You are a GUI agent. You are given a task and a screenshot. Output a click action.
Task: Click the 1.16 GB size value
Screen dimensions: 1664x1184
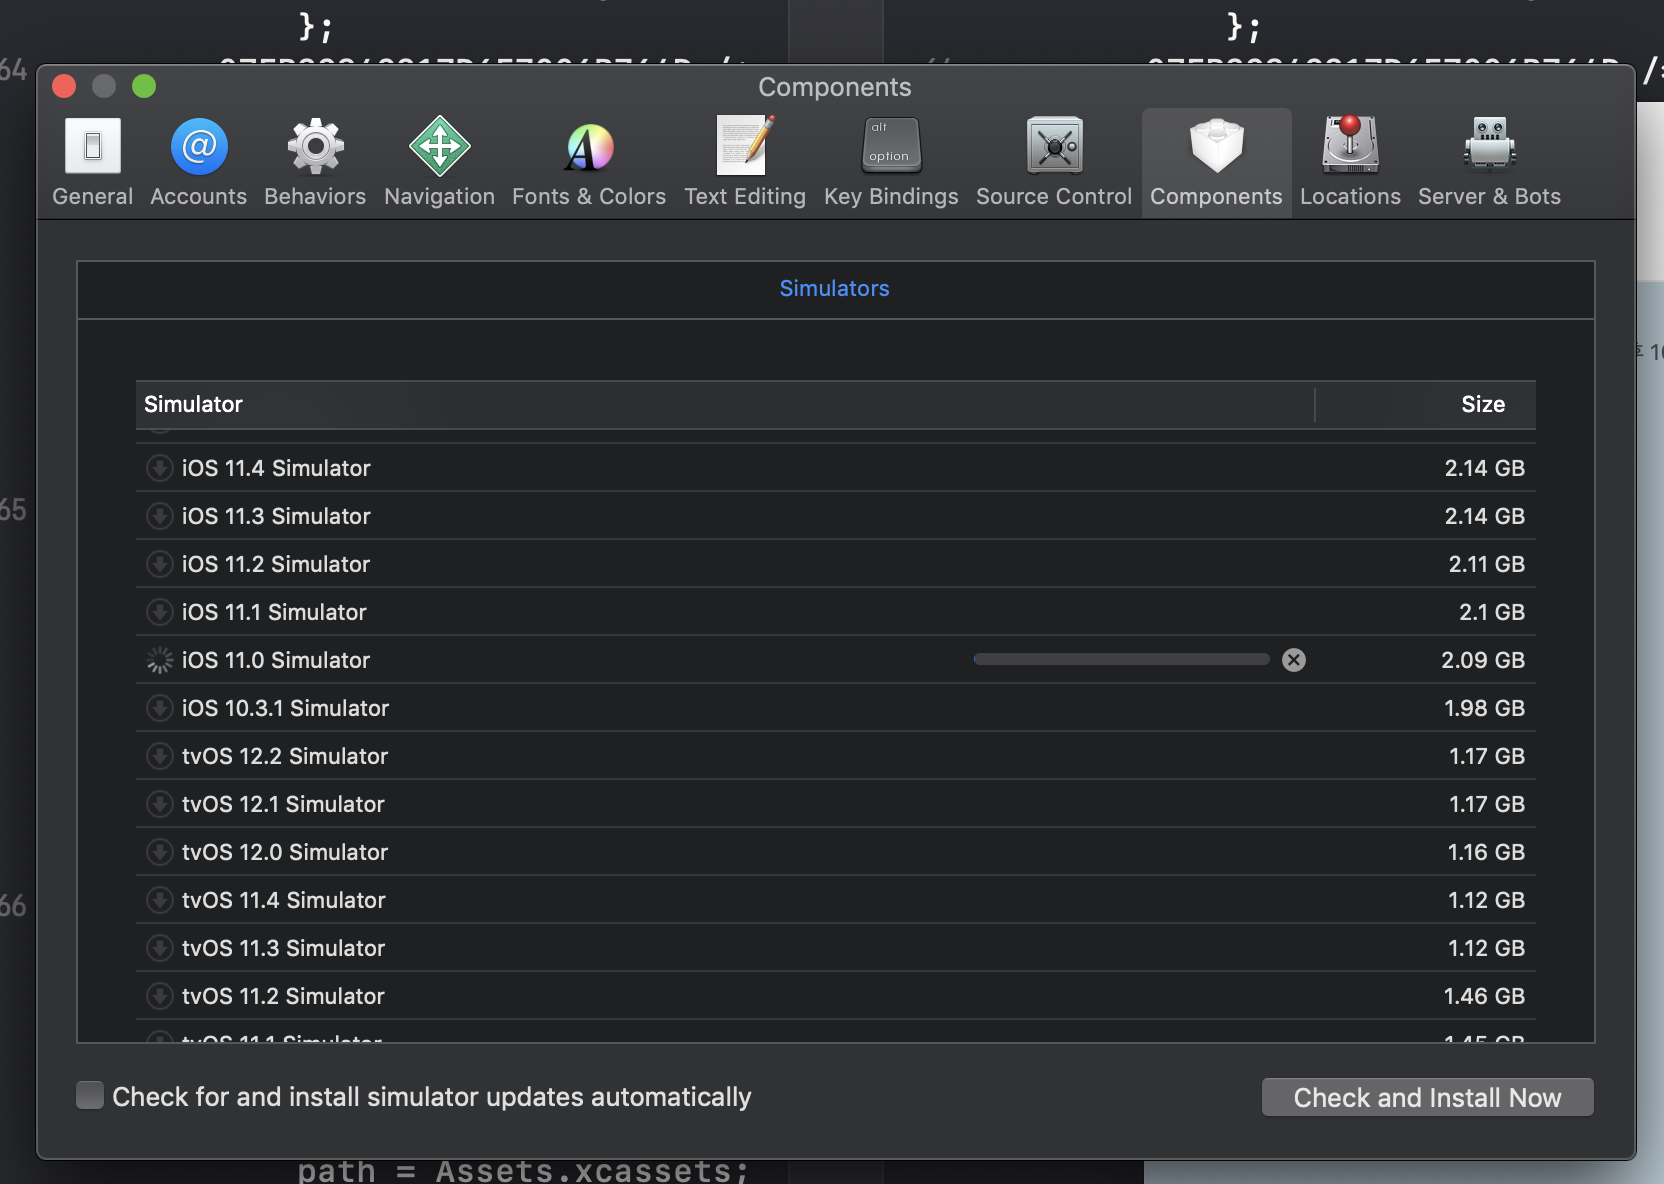click(1486, 852)
